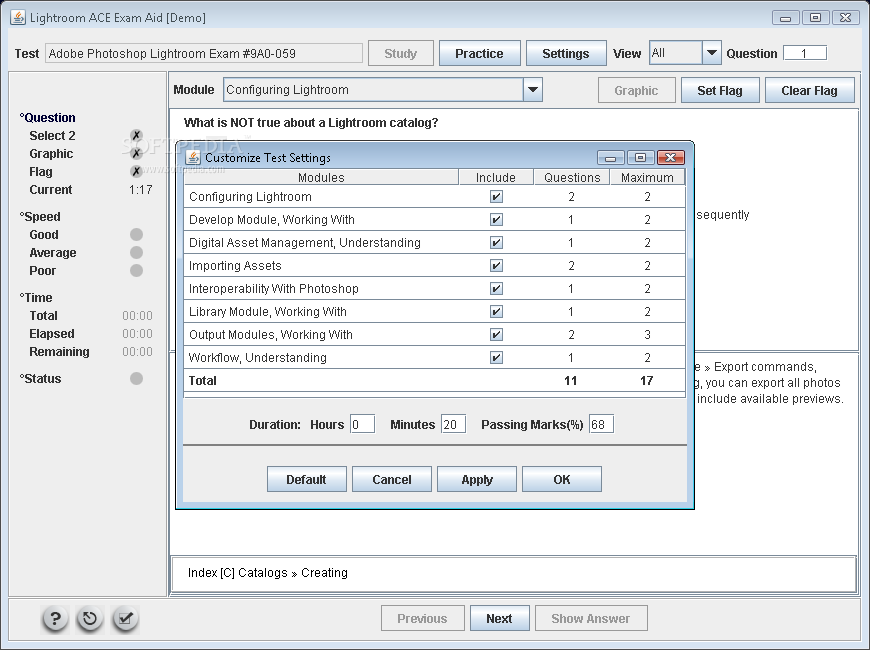Click the Library Module, Working With name
The image size is (870, 650).
(267, 311)
